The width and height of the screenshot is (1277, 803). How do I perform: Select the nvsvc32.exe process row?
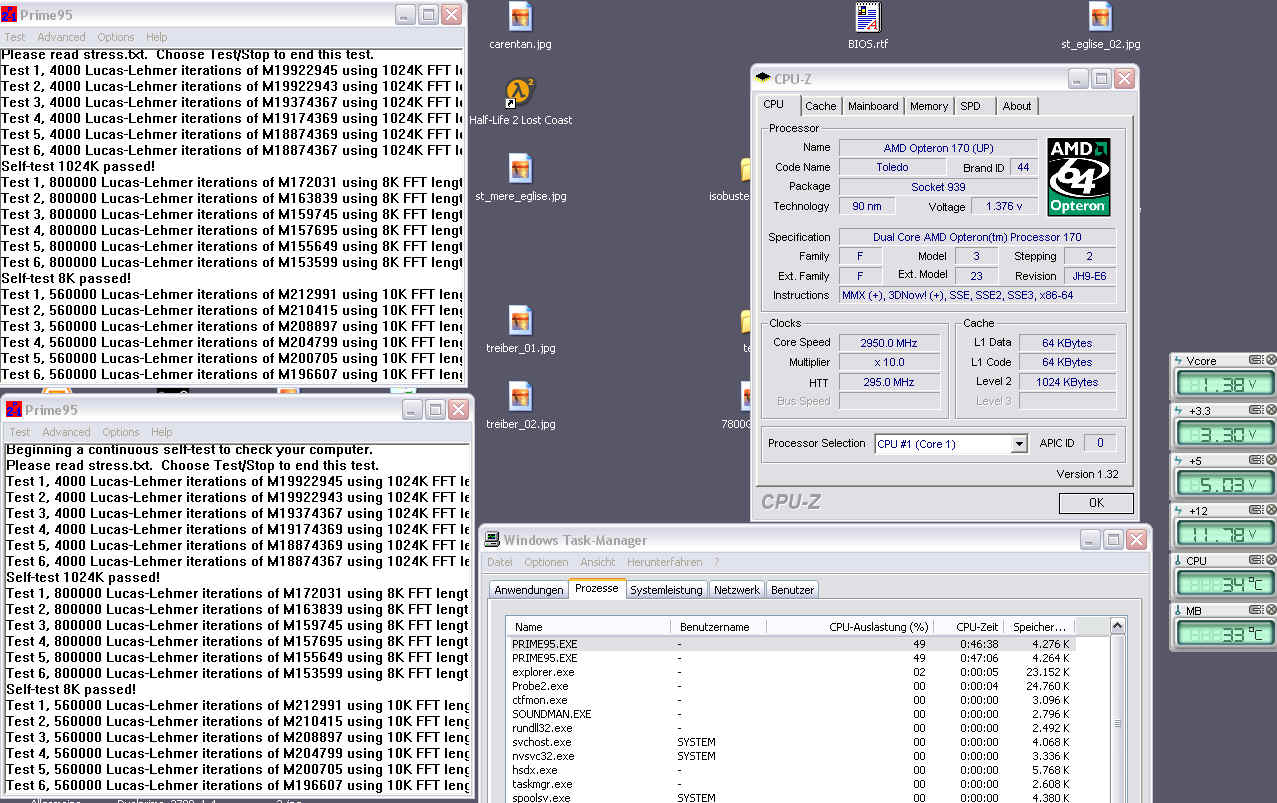tap(791, 756)
